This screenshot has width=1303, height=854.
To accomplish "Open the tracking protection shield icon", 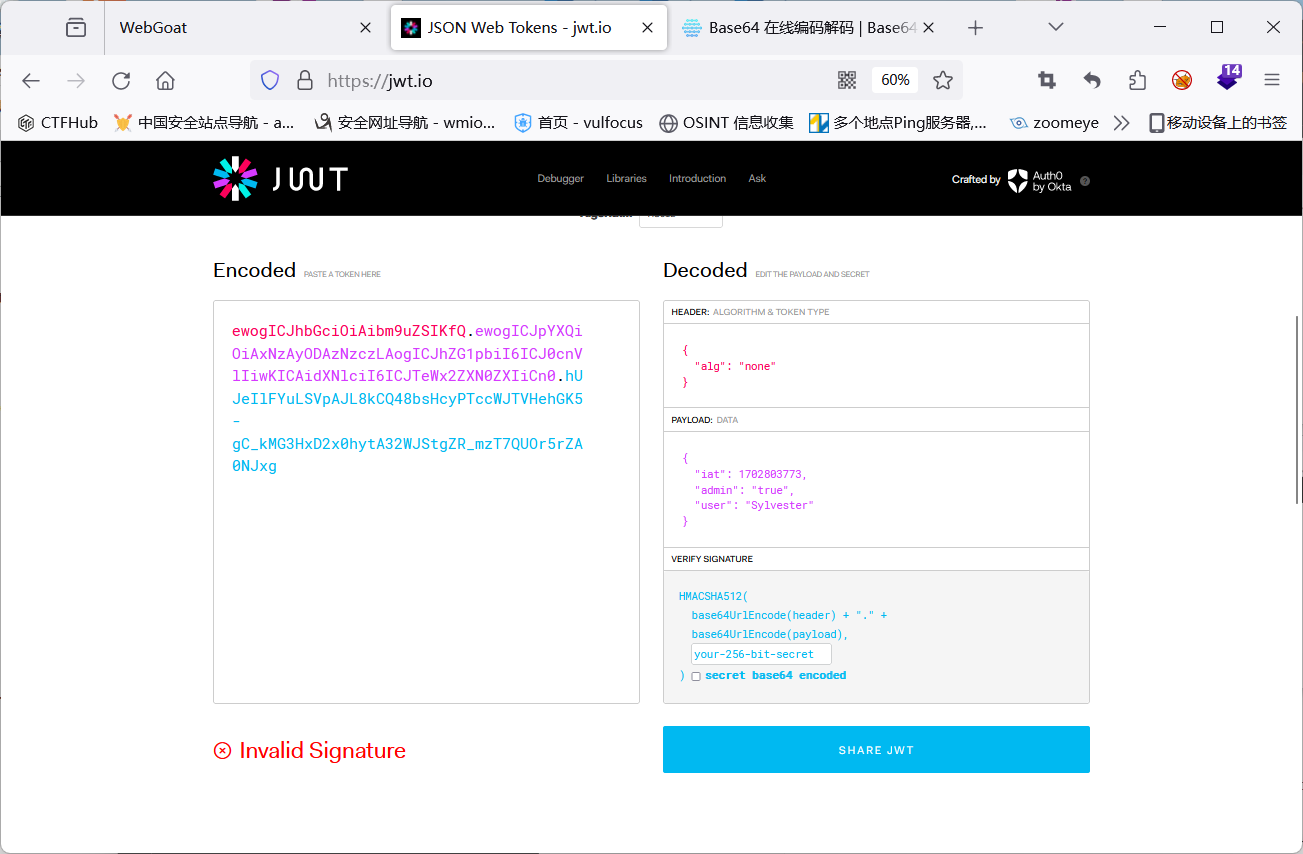I will coord(270,81).
